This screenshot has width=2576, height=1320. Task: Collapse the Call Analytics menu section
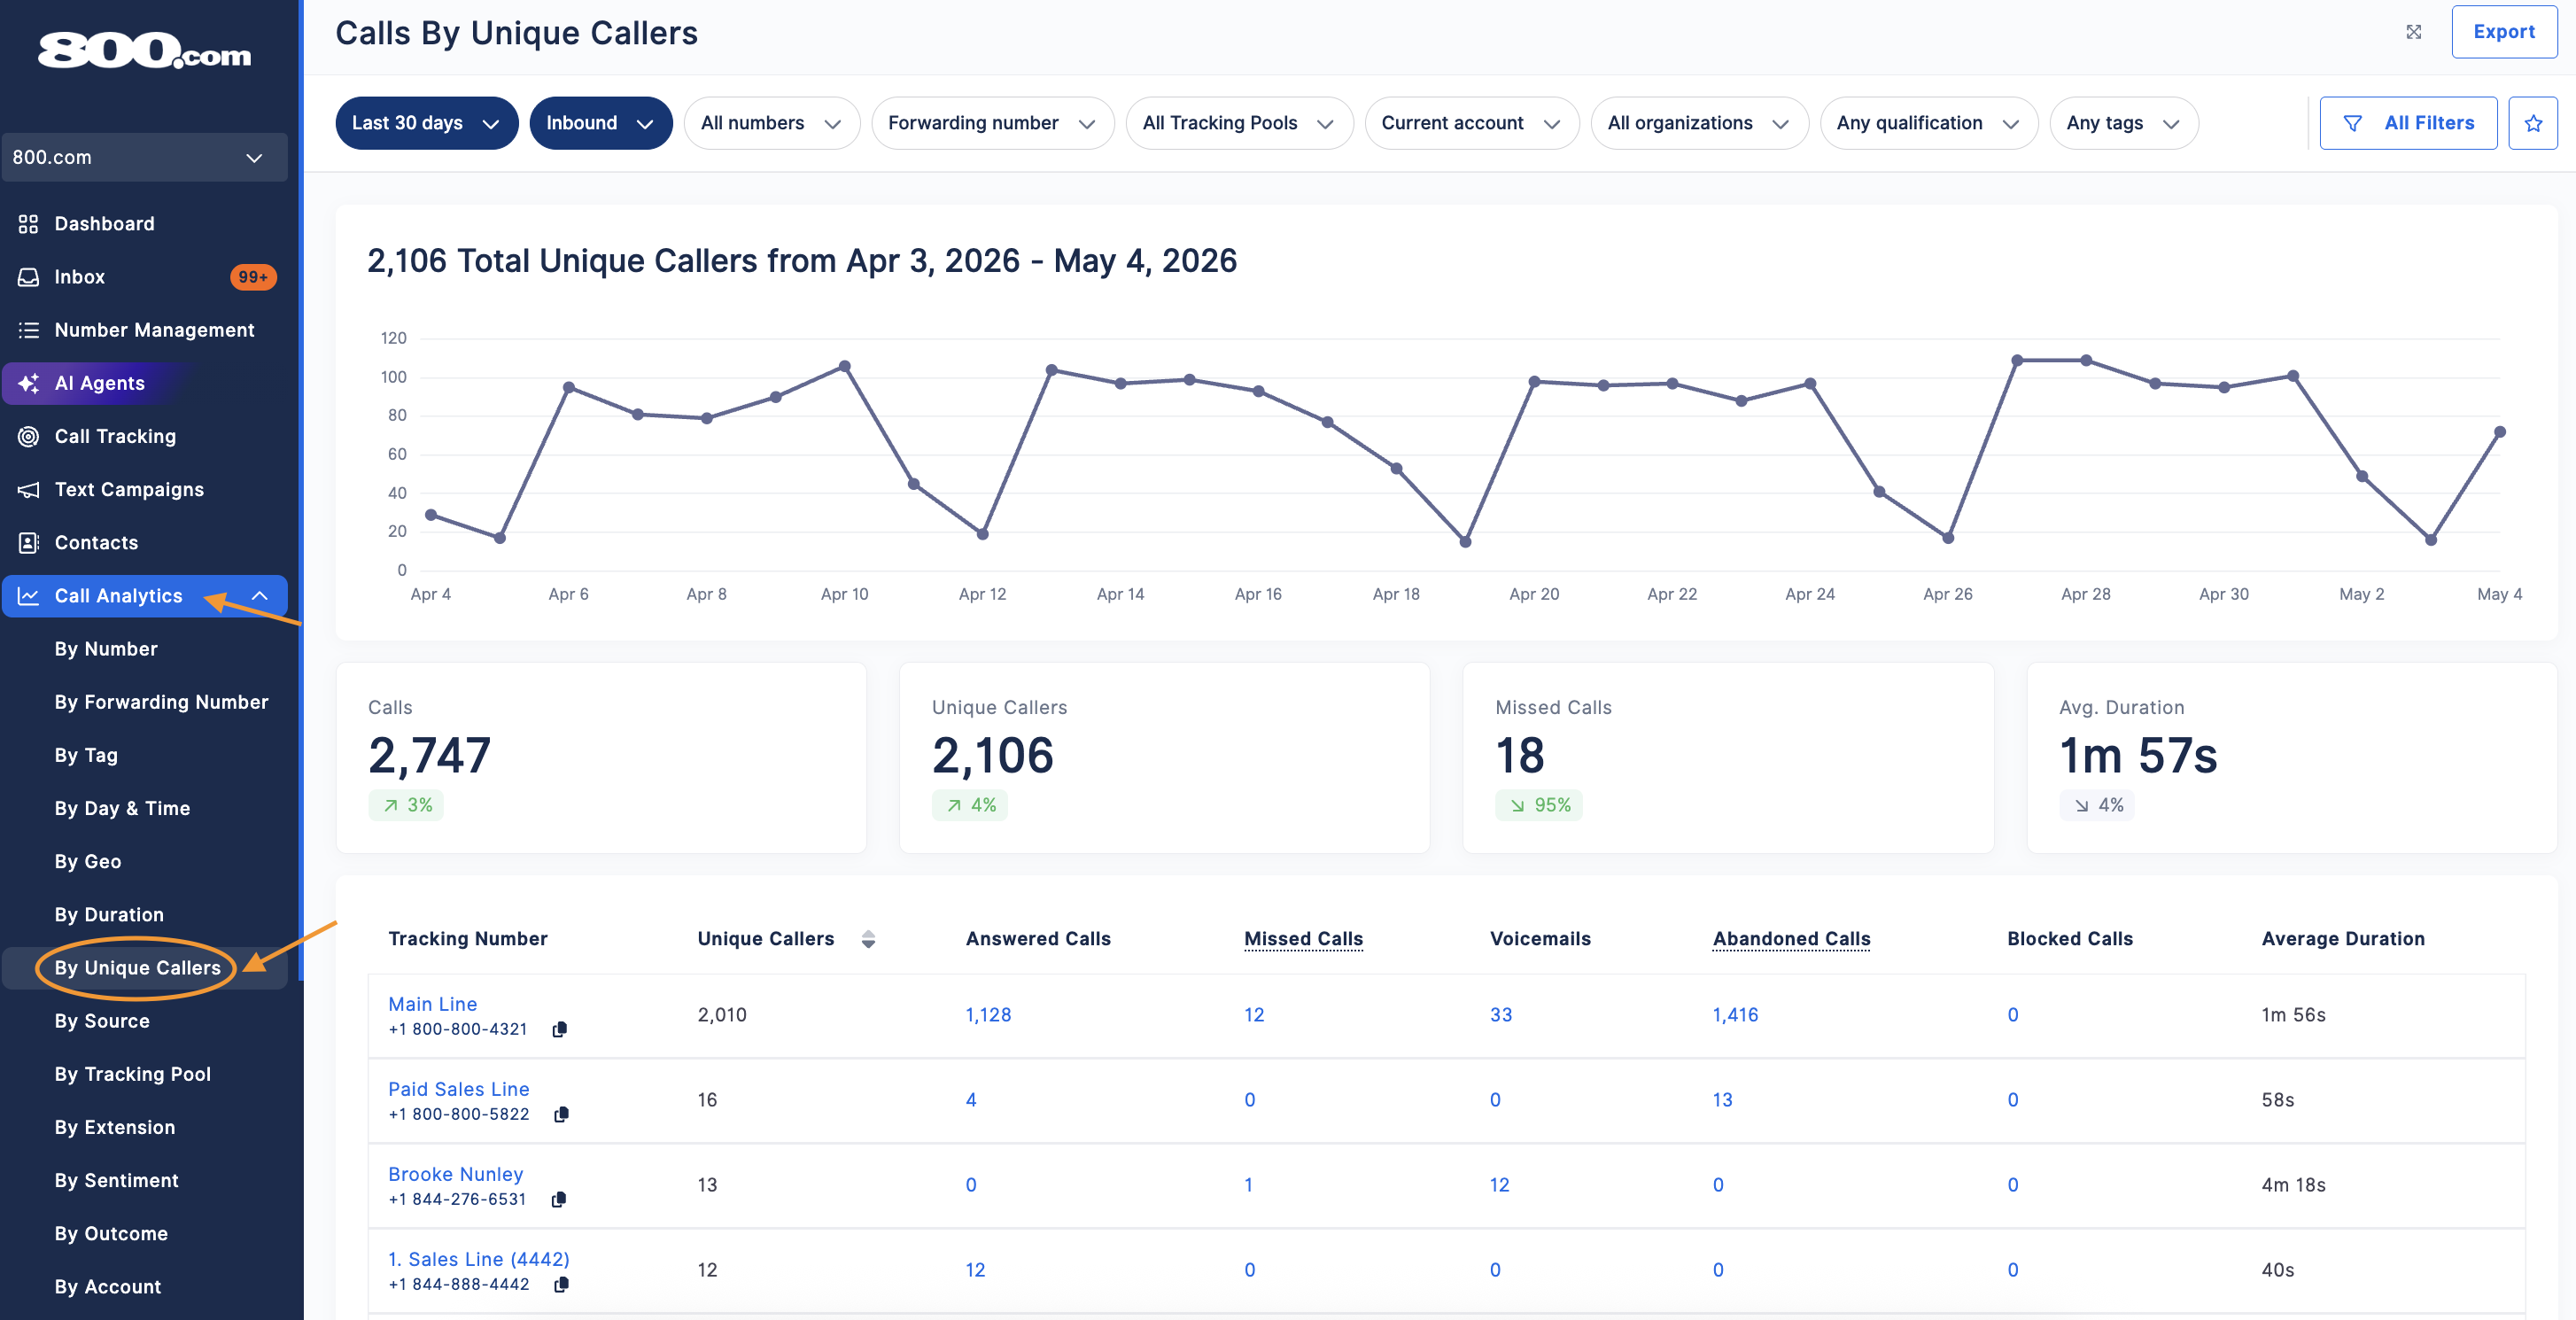tap(259, 596)
